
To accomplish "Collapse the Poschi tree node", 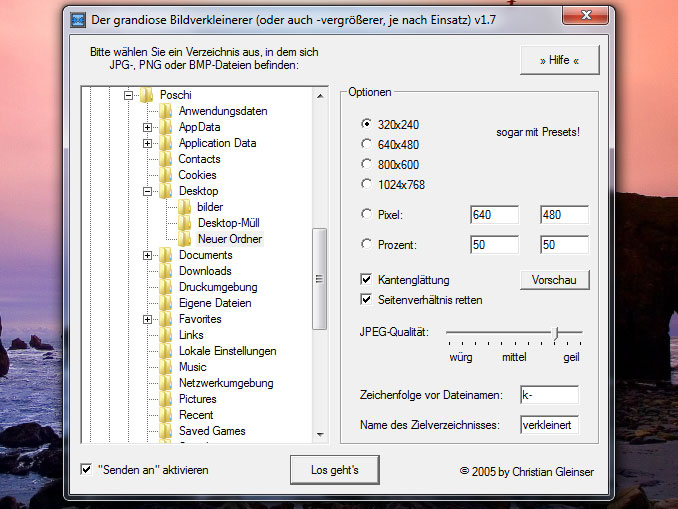I will pyautogui.click(x=128, y=95).
